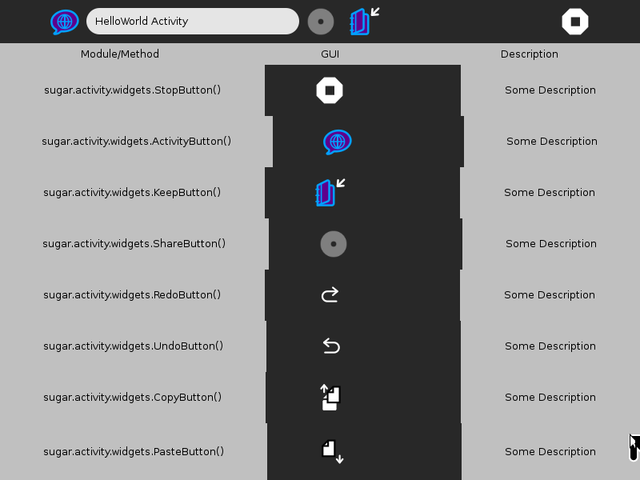Edit the HelloWorld Activity title field

(x=192, y=21)
